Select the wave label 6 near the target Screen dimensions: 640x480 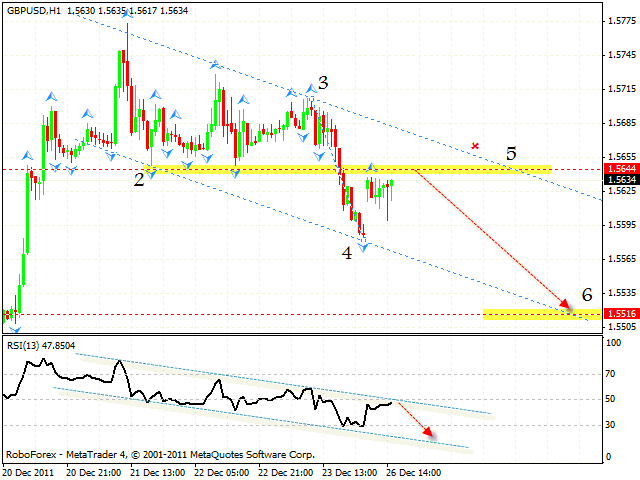[587, 295]
